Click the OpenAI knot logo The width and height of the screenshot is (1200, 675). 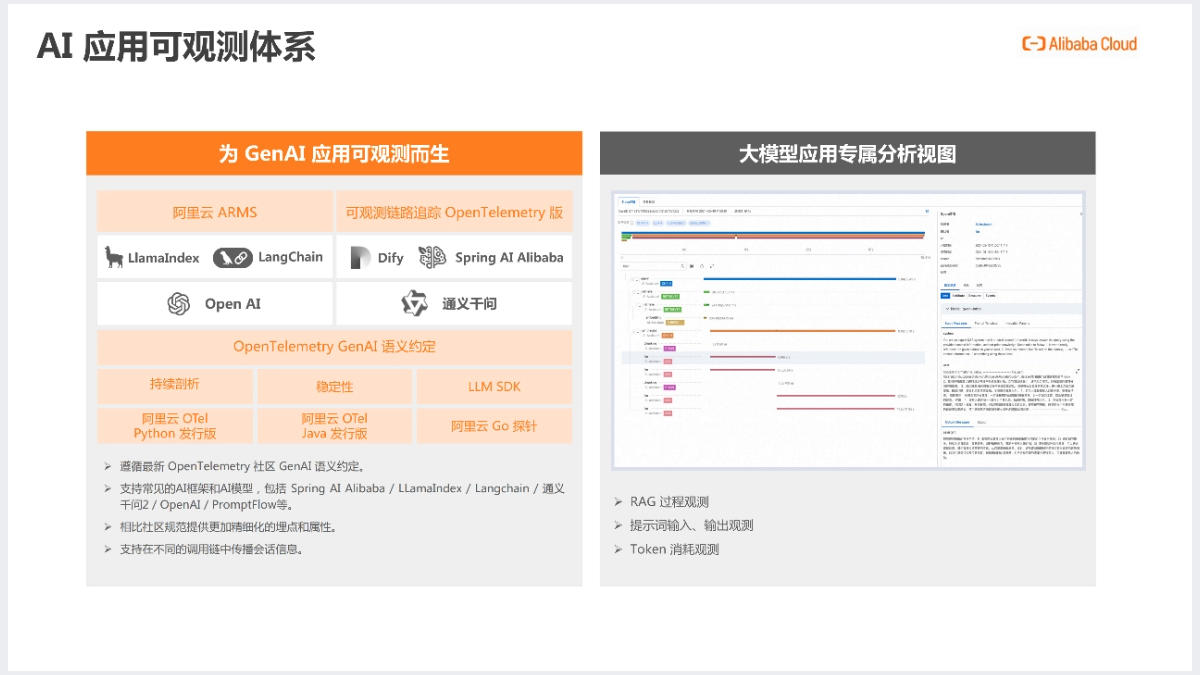pyautogui.click(x=179, y=304)
